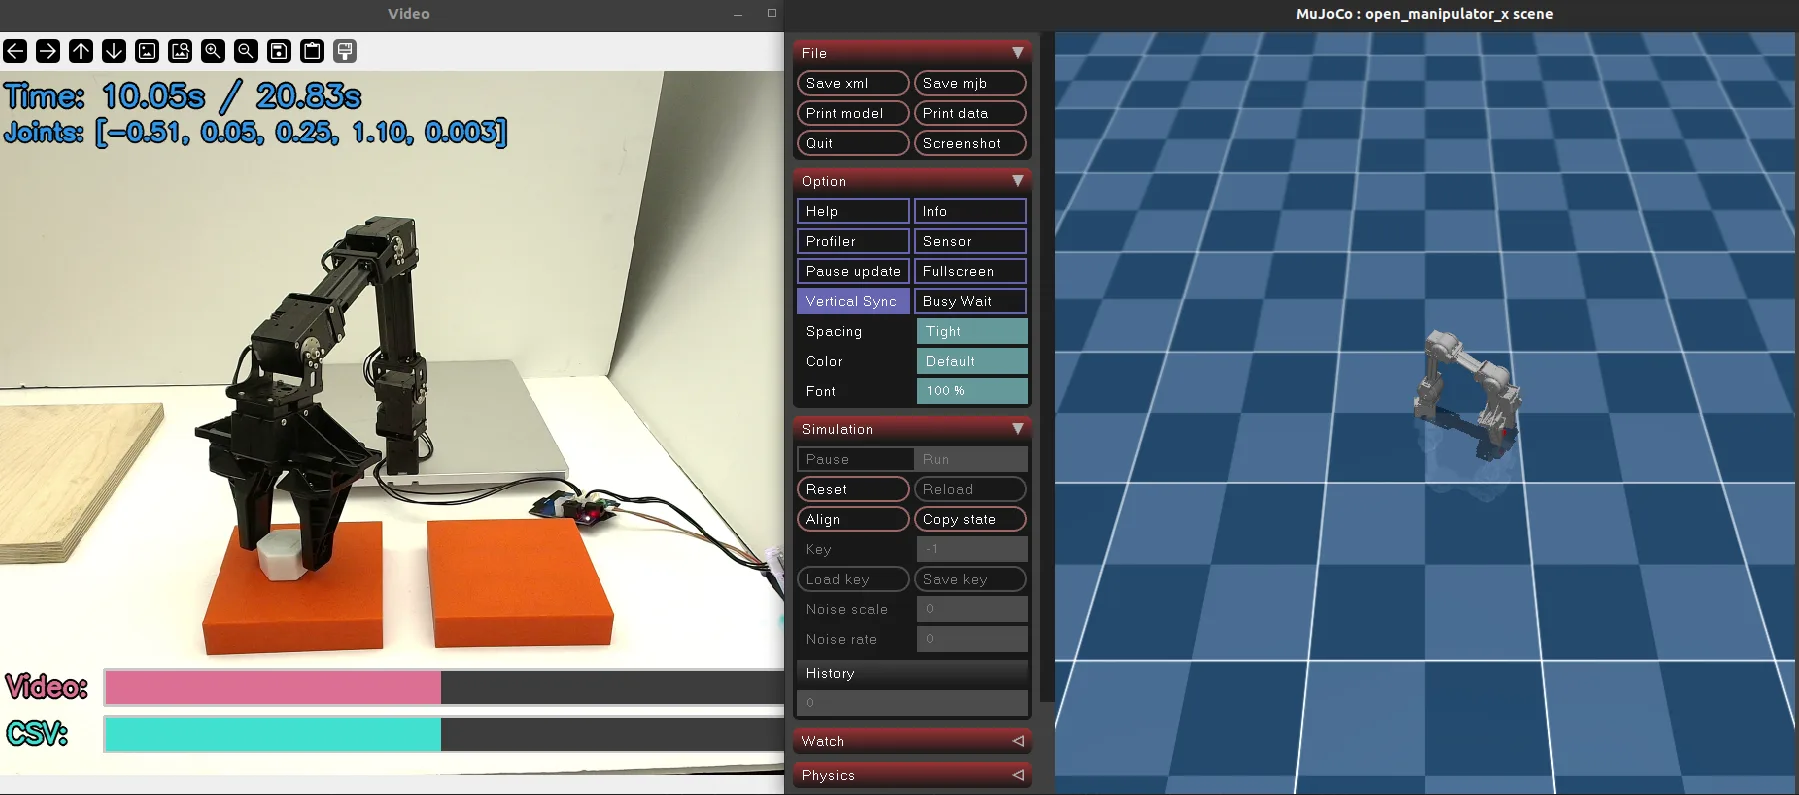1799x795 pixels.
Task: Click the zoom out magnifier icon
Action: point(246,51)
